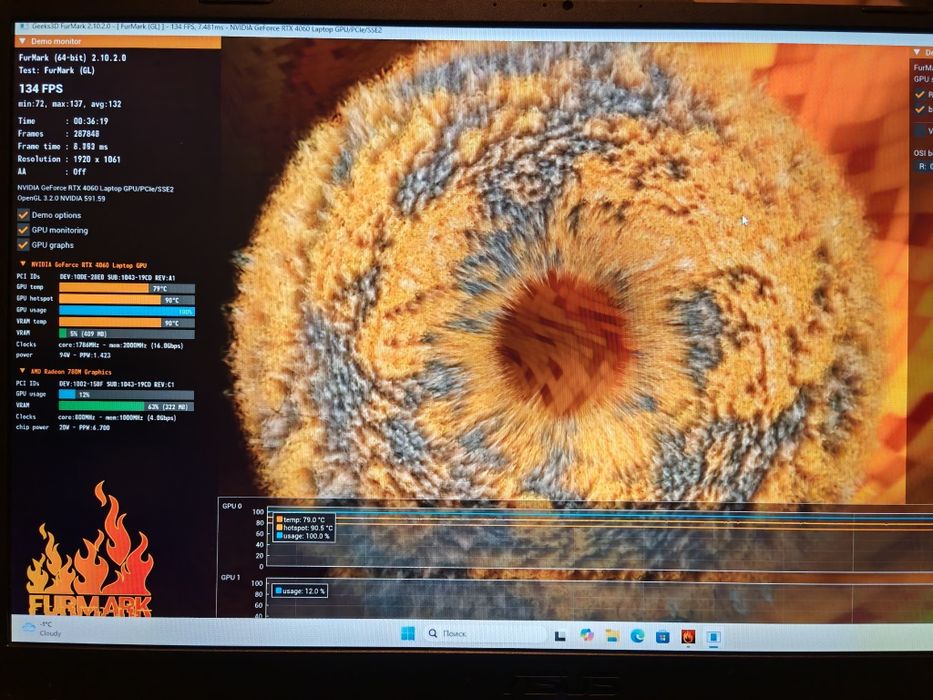
Task: Toggle the checked option starting with b in right panel
Action: pyautogui.click(x=921, y=109)
